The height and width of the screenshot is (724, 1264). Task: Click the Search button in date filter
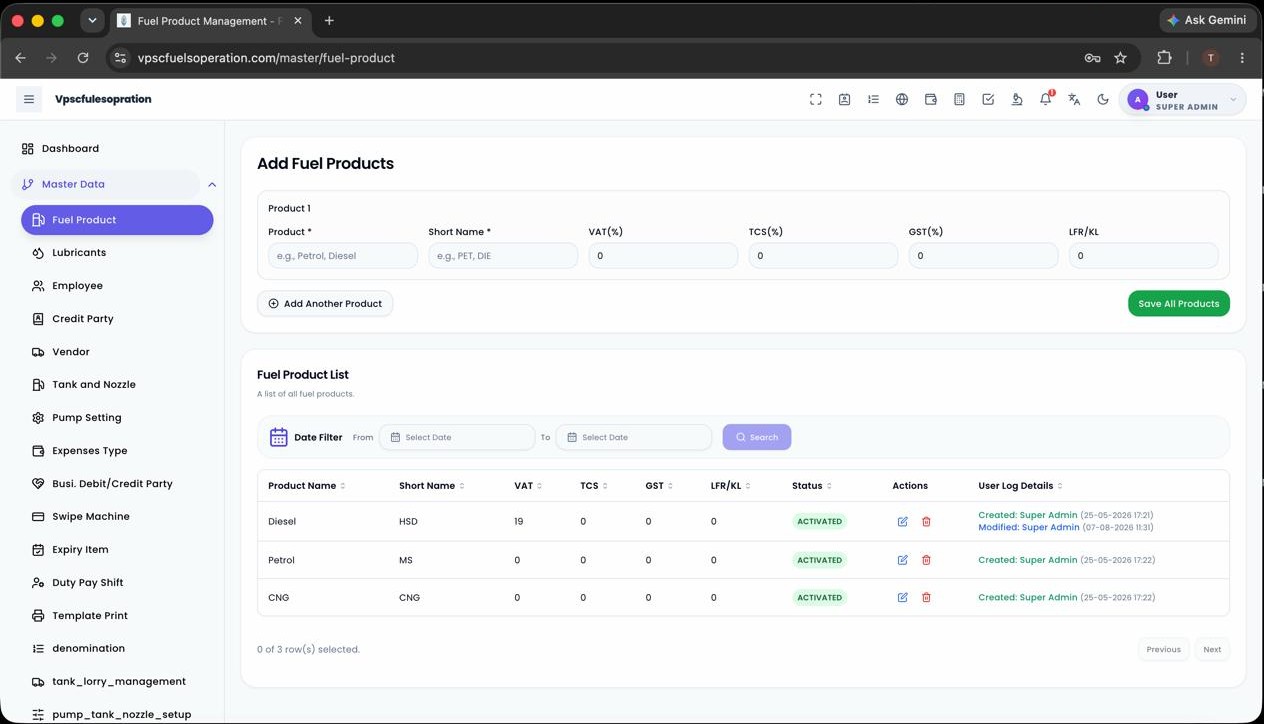pyautogui.click(x=757, y=437)
